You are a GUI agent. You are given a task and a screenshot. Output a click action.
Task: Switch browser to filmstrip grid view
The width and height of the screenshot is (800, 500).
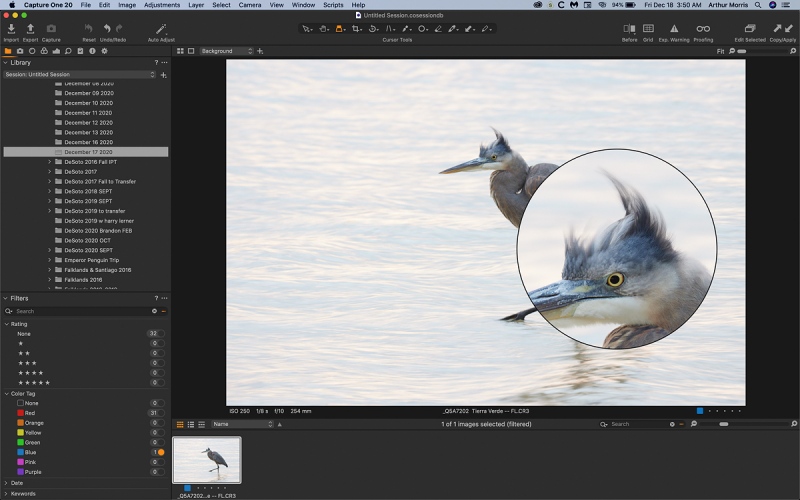coord(180,424)
